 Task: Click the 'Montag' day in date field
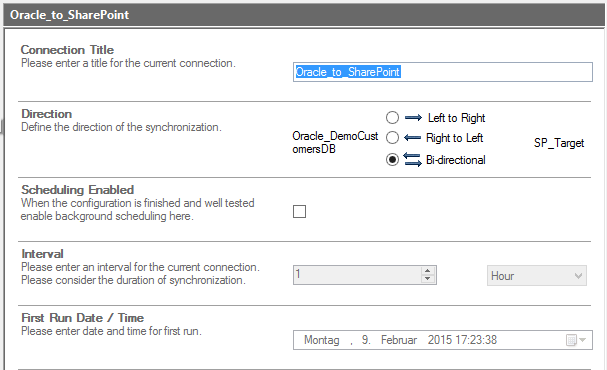click(321, 340)
